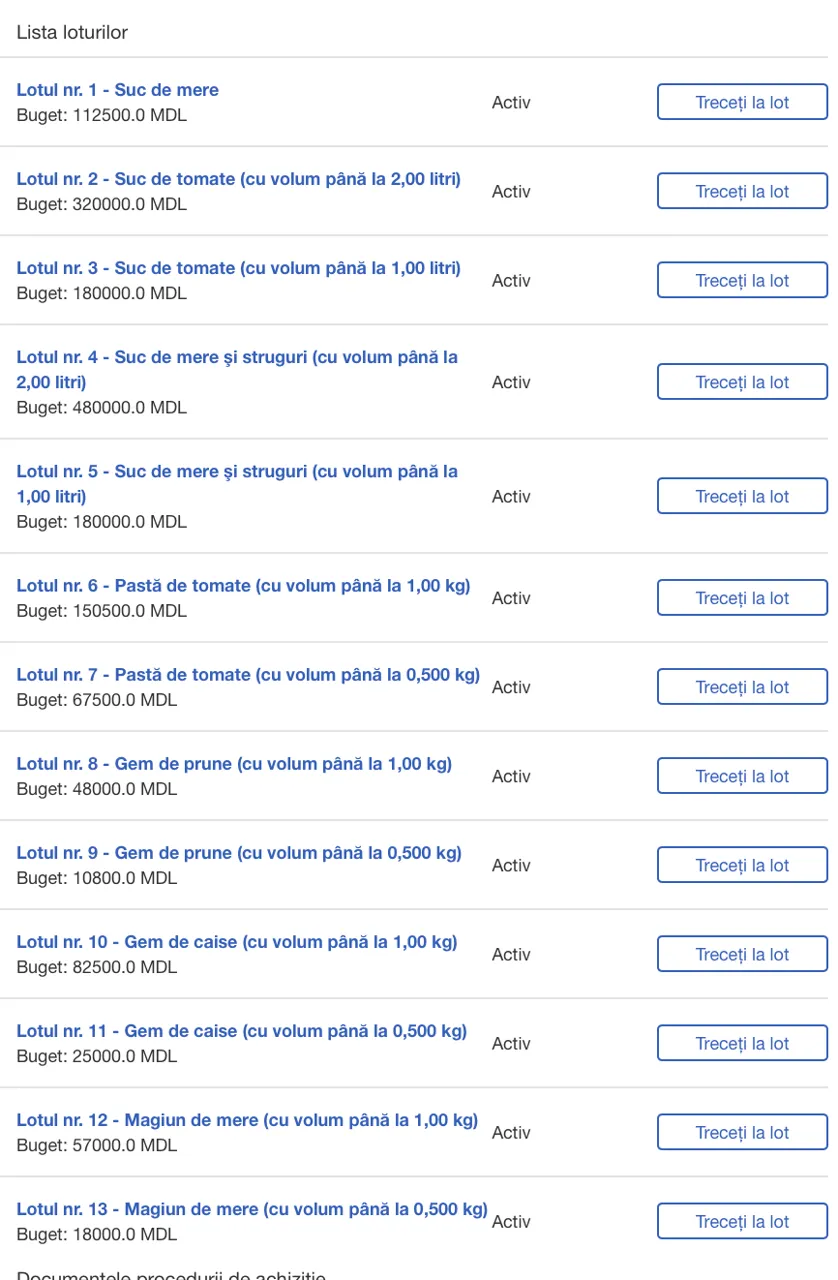The height and width of the screenshot is (1280, 838).
Task: Open Lotul nr. 8 Gem de prune link
Action: [x=234, y=764]
